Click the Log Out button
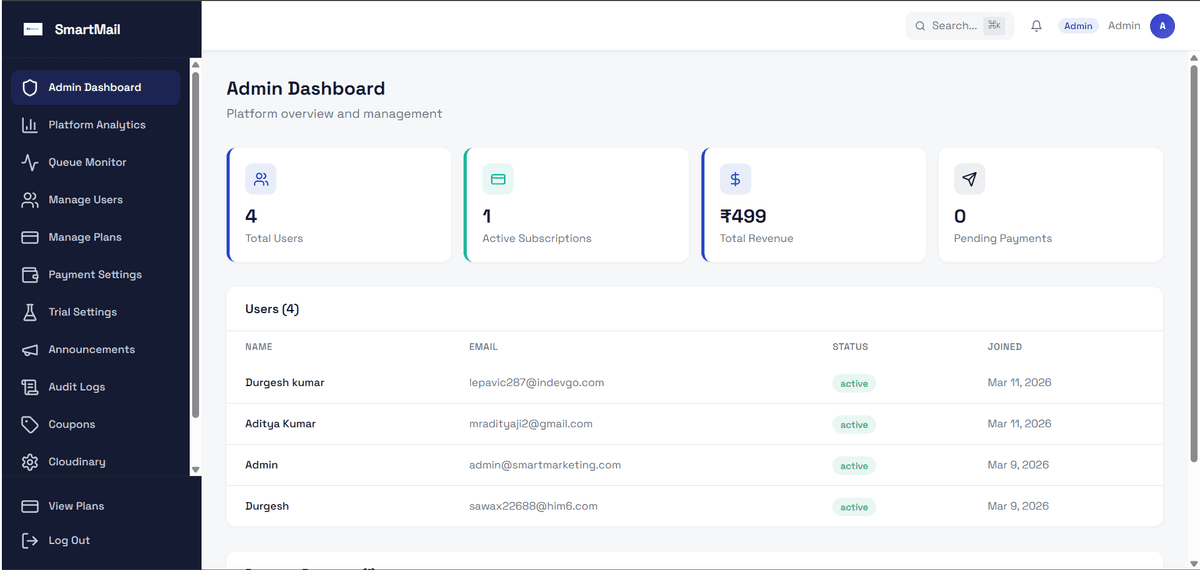The image size is (1200, 570). click(96, 541)
